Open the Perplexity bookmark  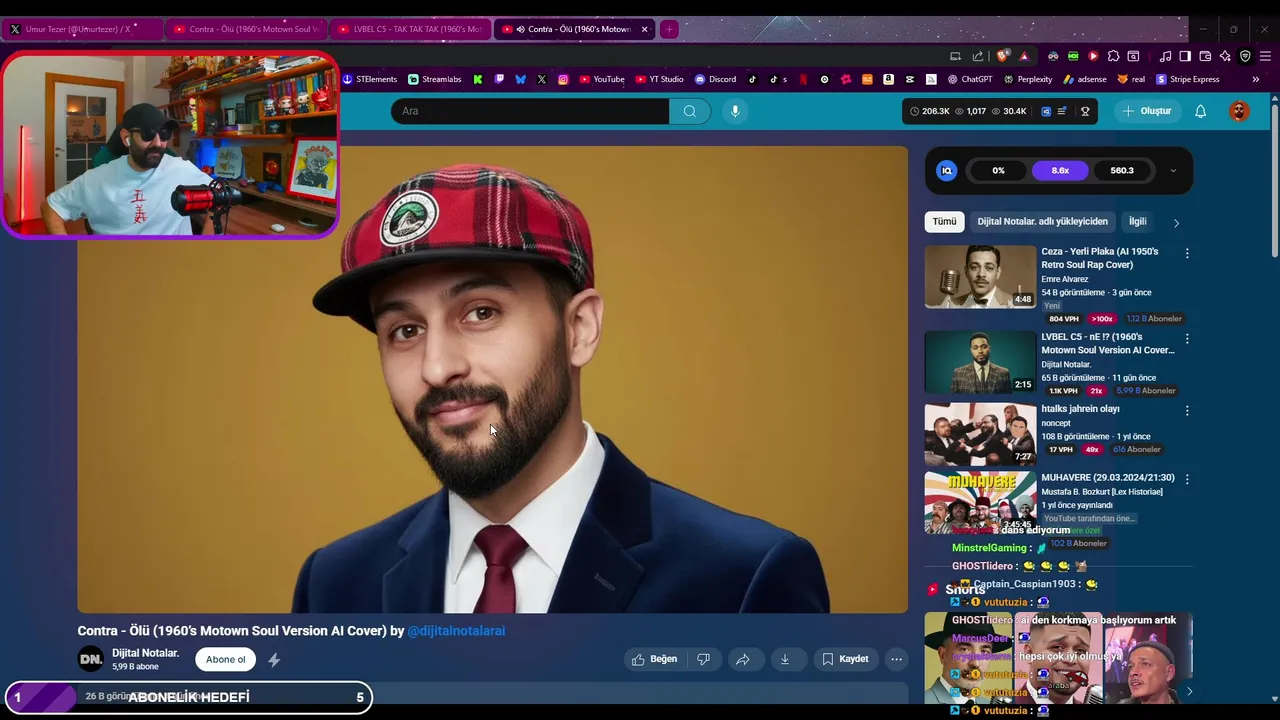coord(1028,79)
